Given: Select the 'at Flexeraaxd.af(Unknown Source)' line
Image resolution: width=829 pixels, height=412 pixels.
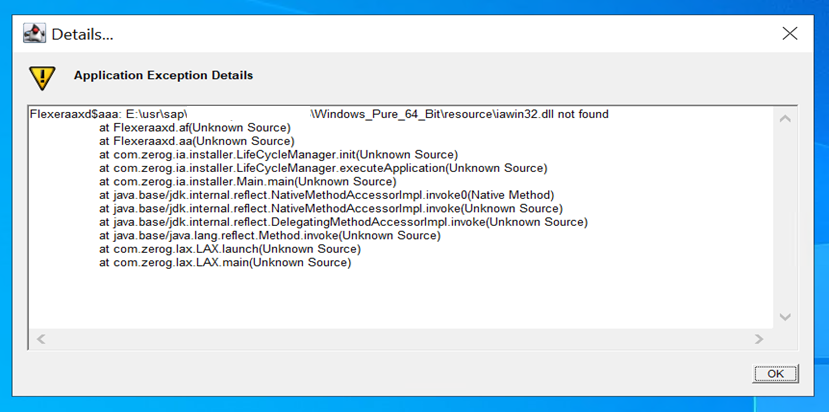Looking at the screenshot, I should tap(195, 127).
